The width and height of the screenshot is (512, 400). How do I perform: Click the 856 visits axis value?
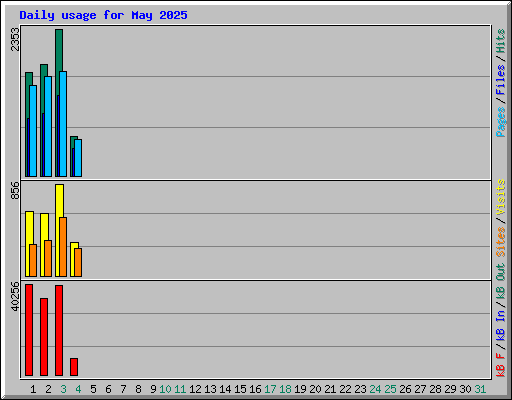(x=15, y=190)
